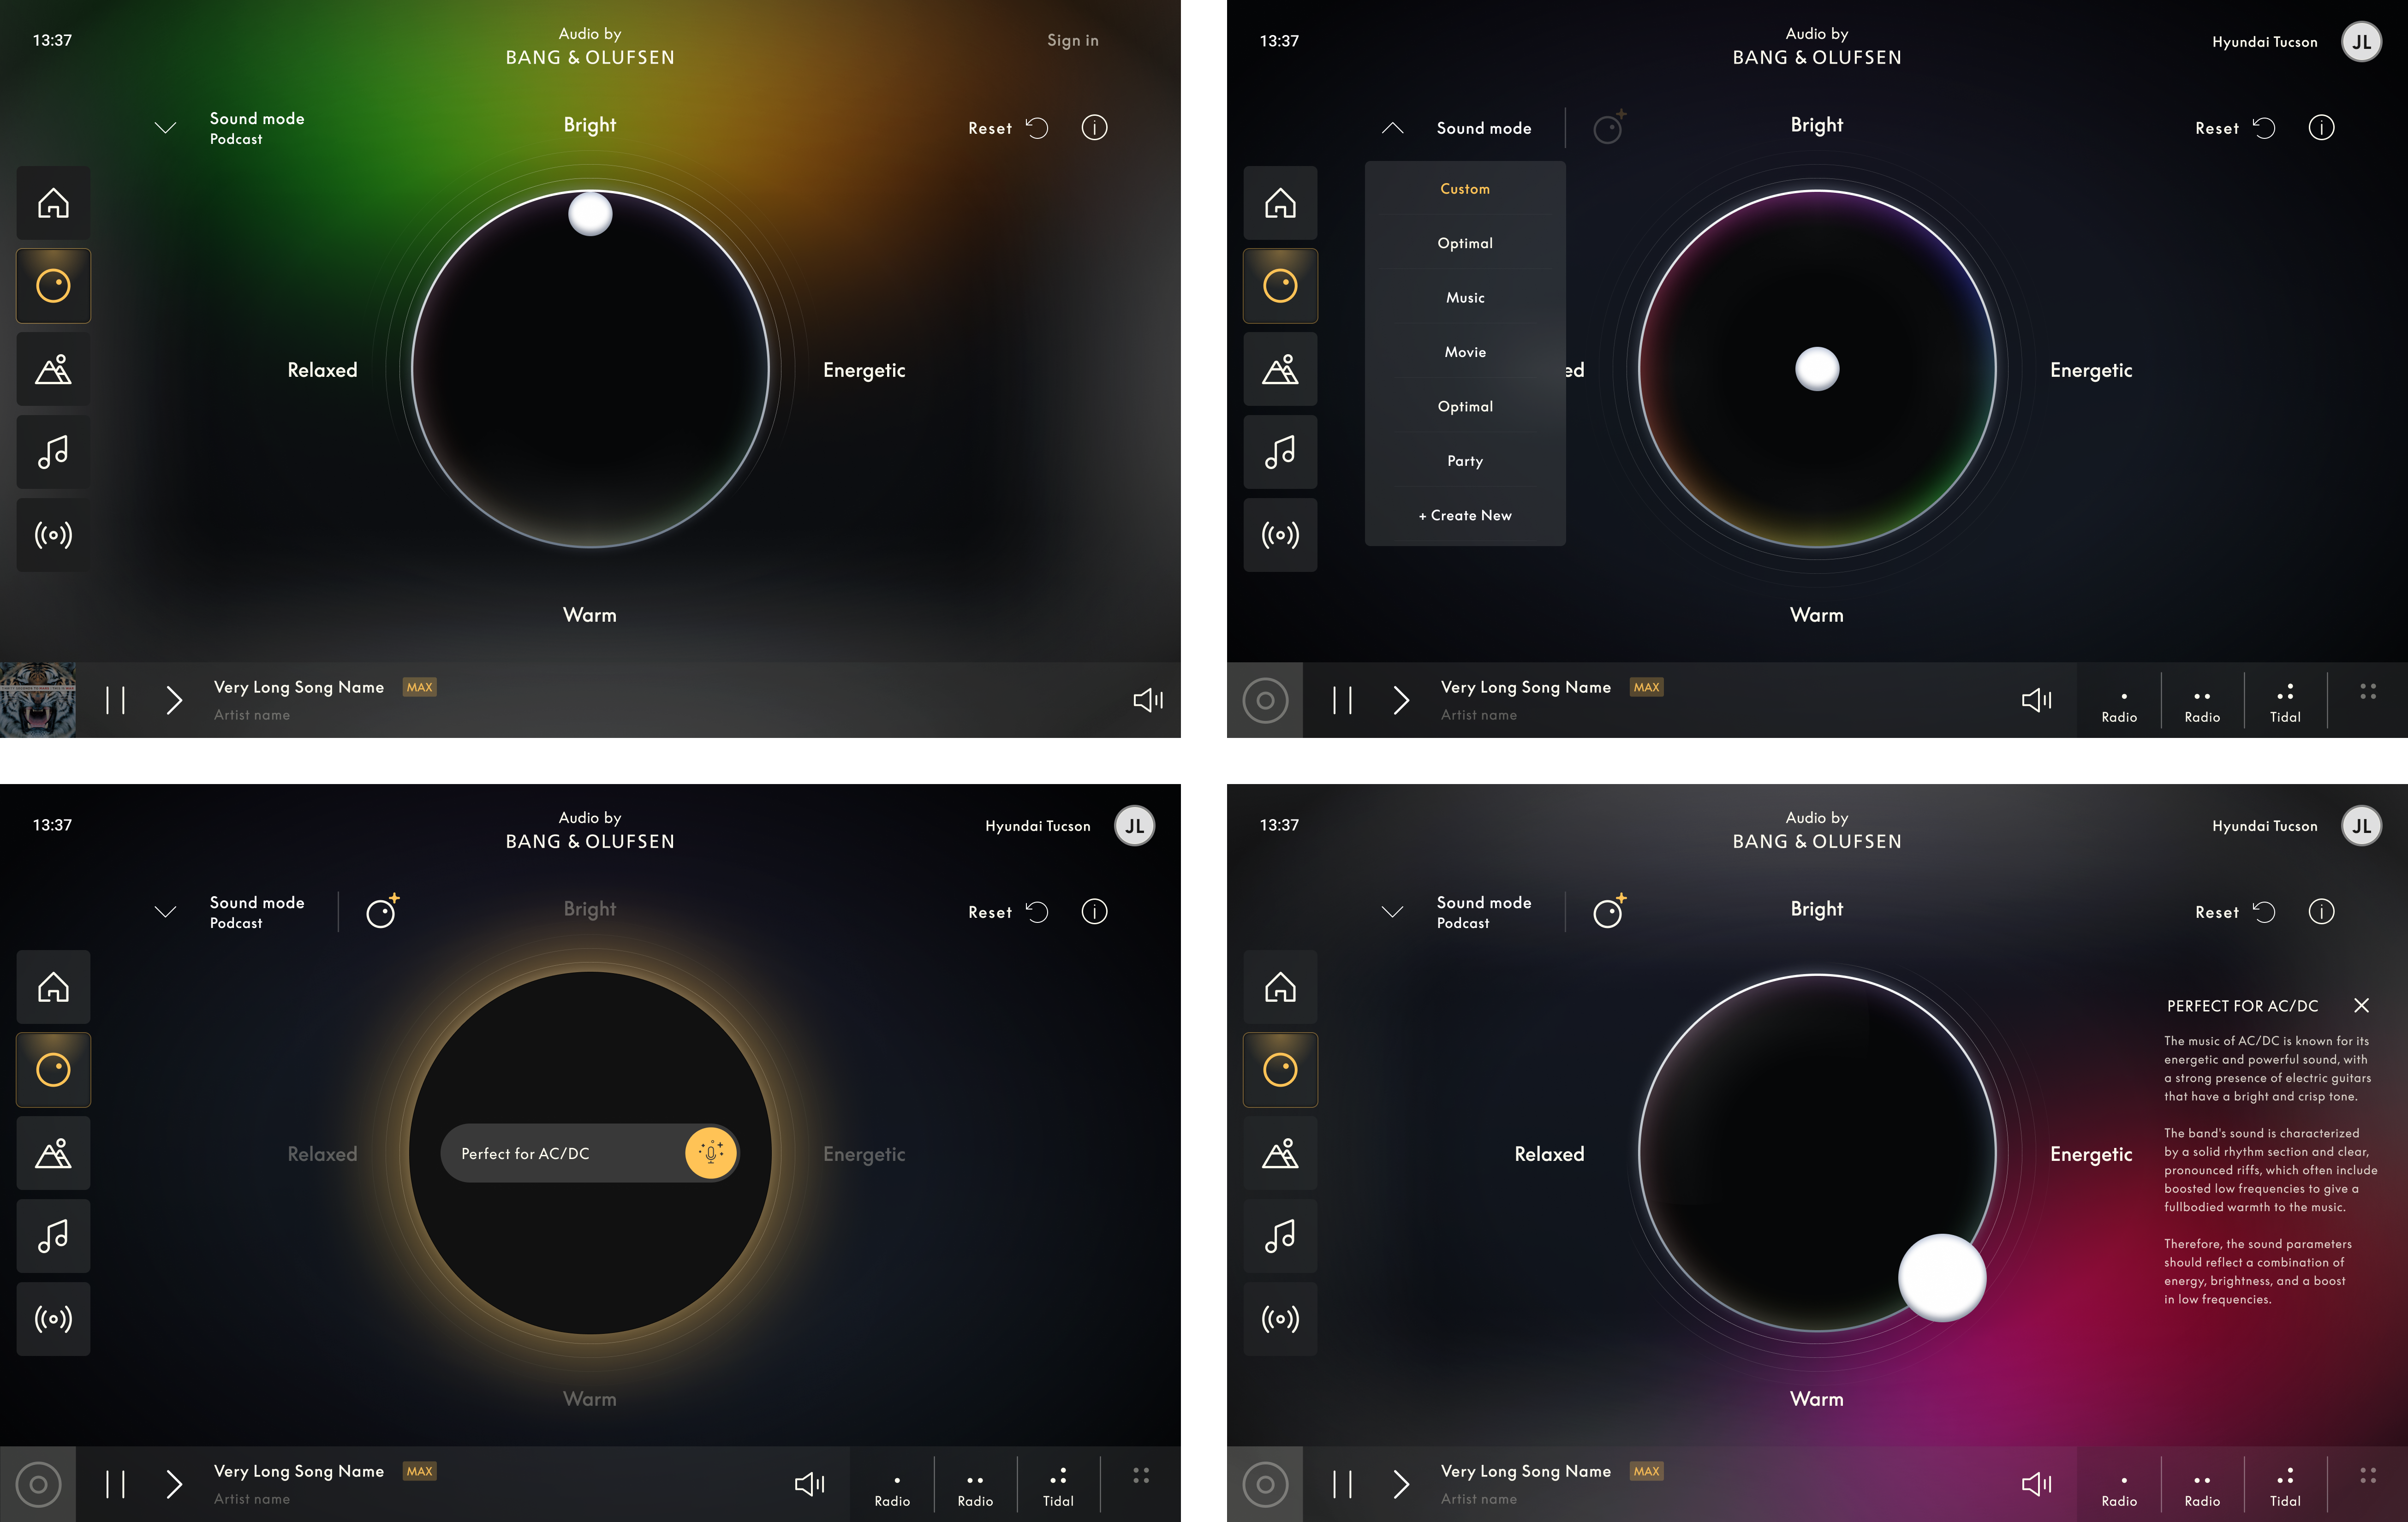Screen dimensions: 2408x1522
Task: Click the tiger album art thumbnail
Action: pyautogui.click(x=38, y=700)
